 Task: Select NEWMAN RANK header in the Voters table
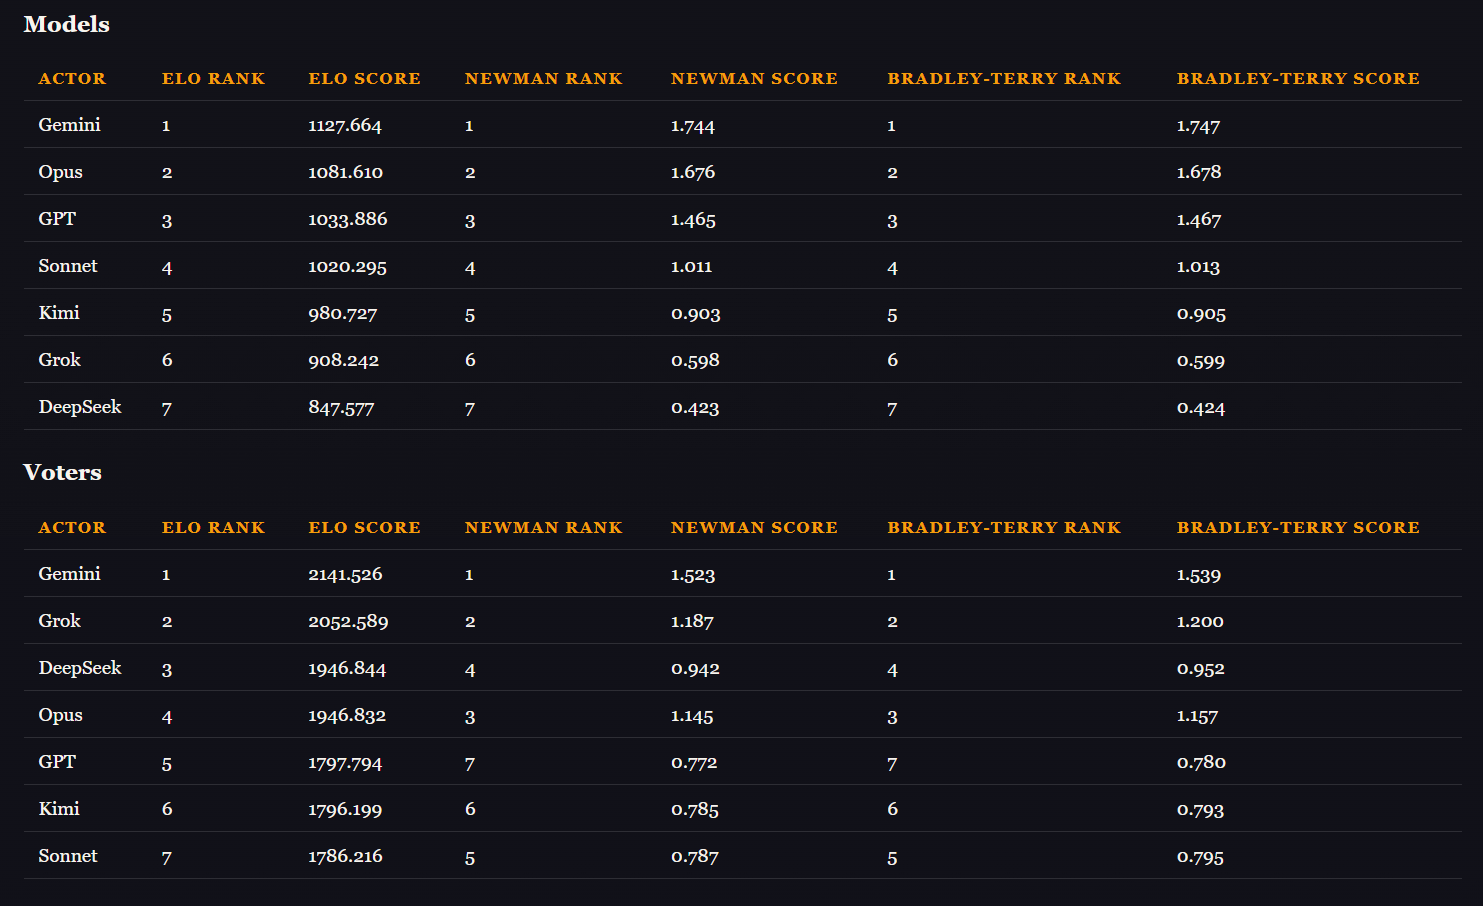543,527
